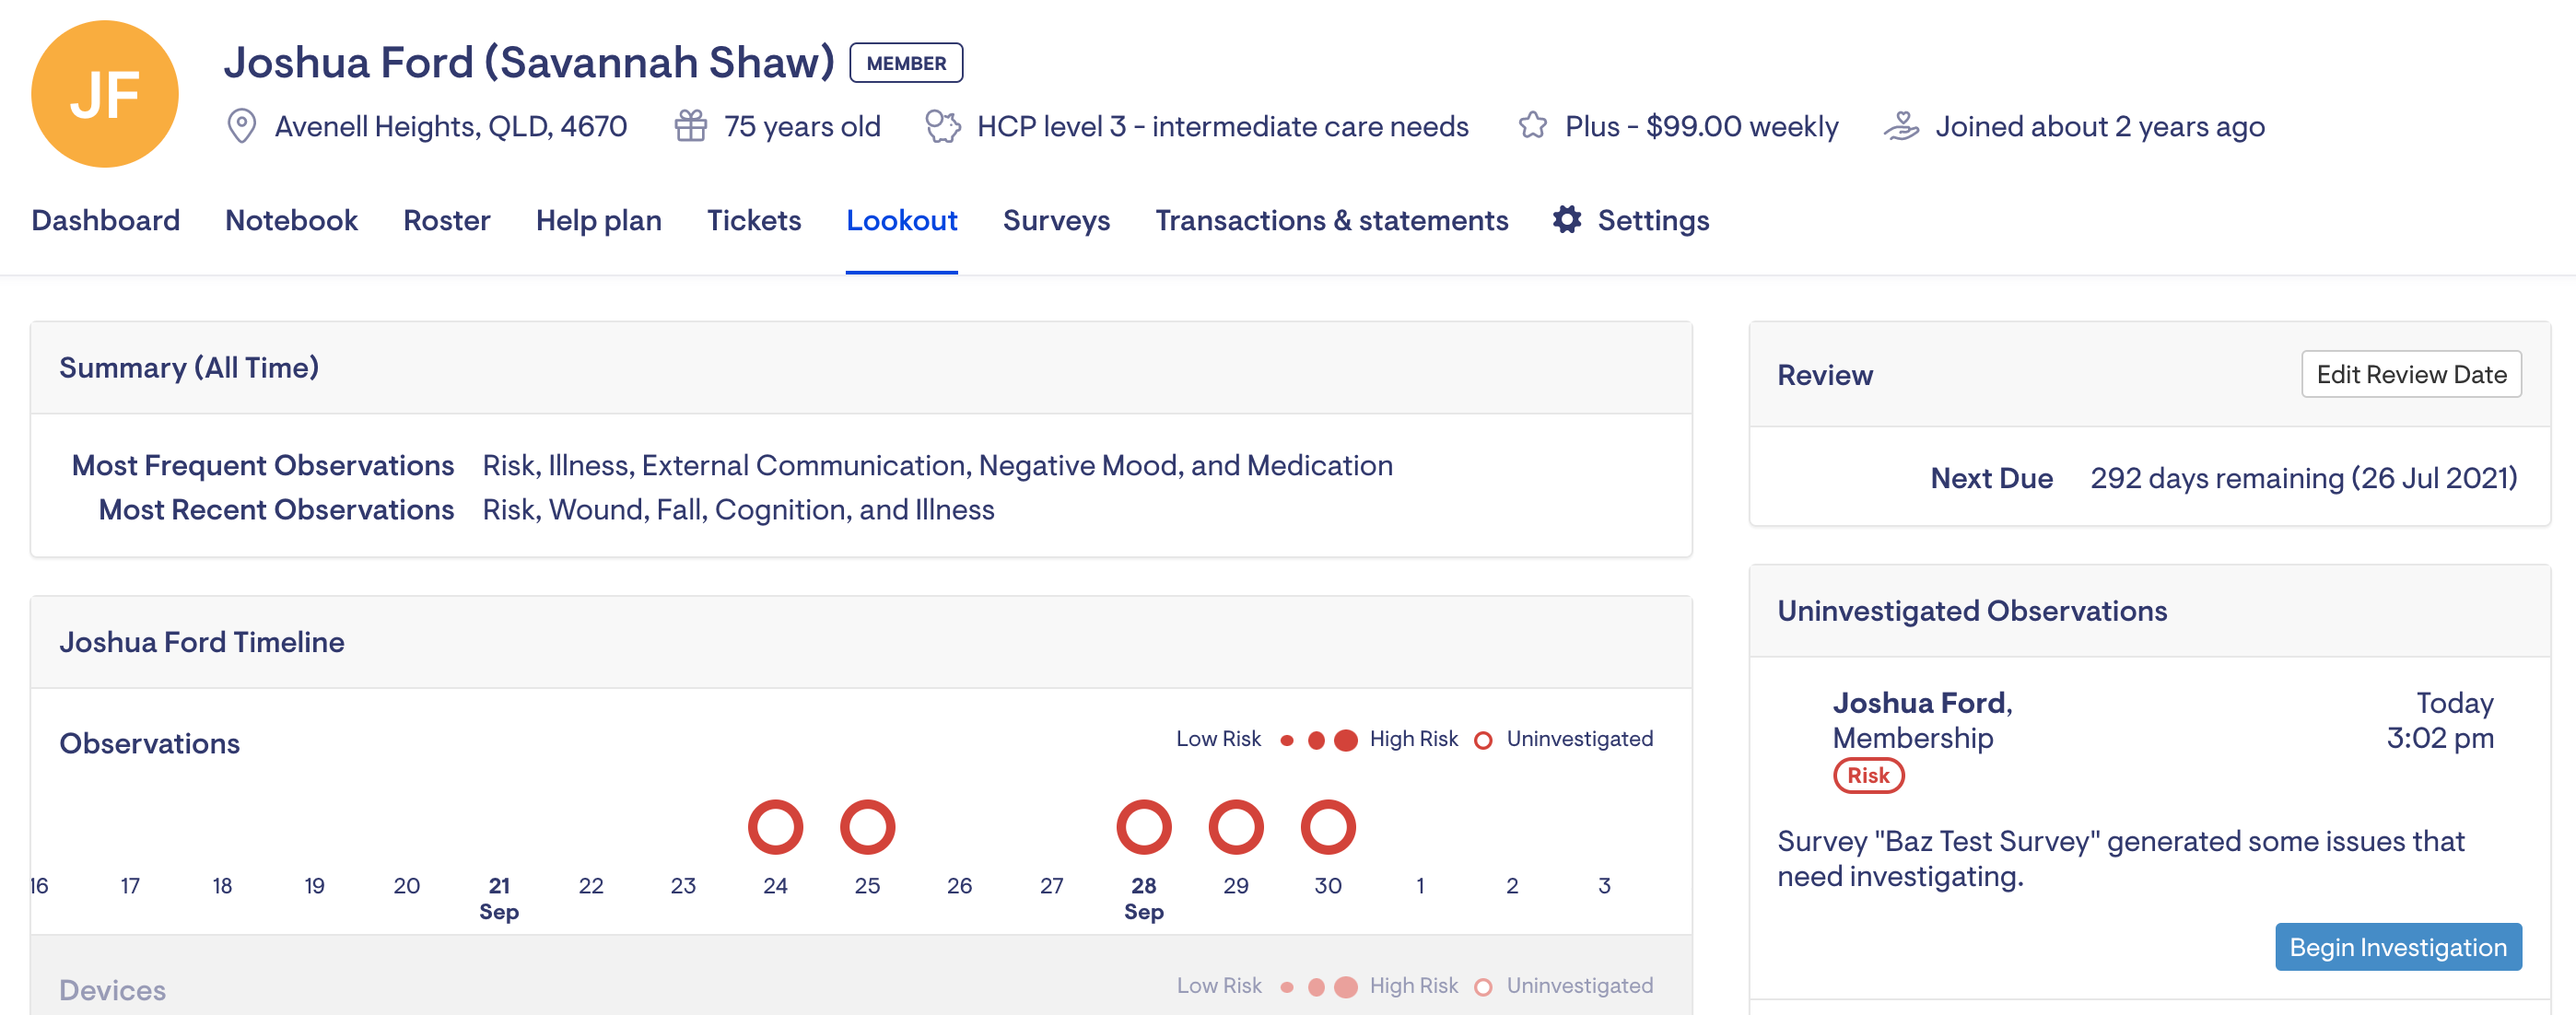The width and height of the screenshot is (2576, 1015).
Task: Click the star plan icon
Action: click(x=1532, y=126)
